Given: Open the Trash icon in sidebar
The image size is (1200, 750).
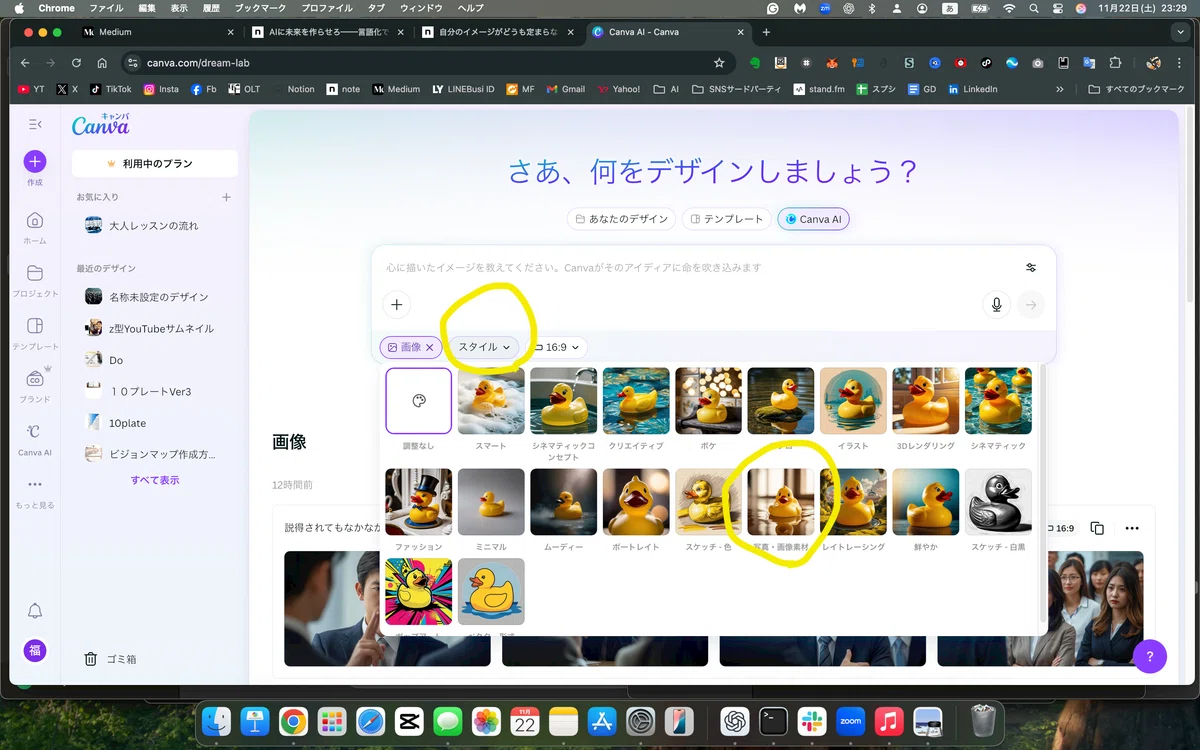Looking at the screenshot, I should 91,659.
